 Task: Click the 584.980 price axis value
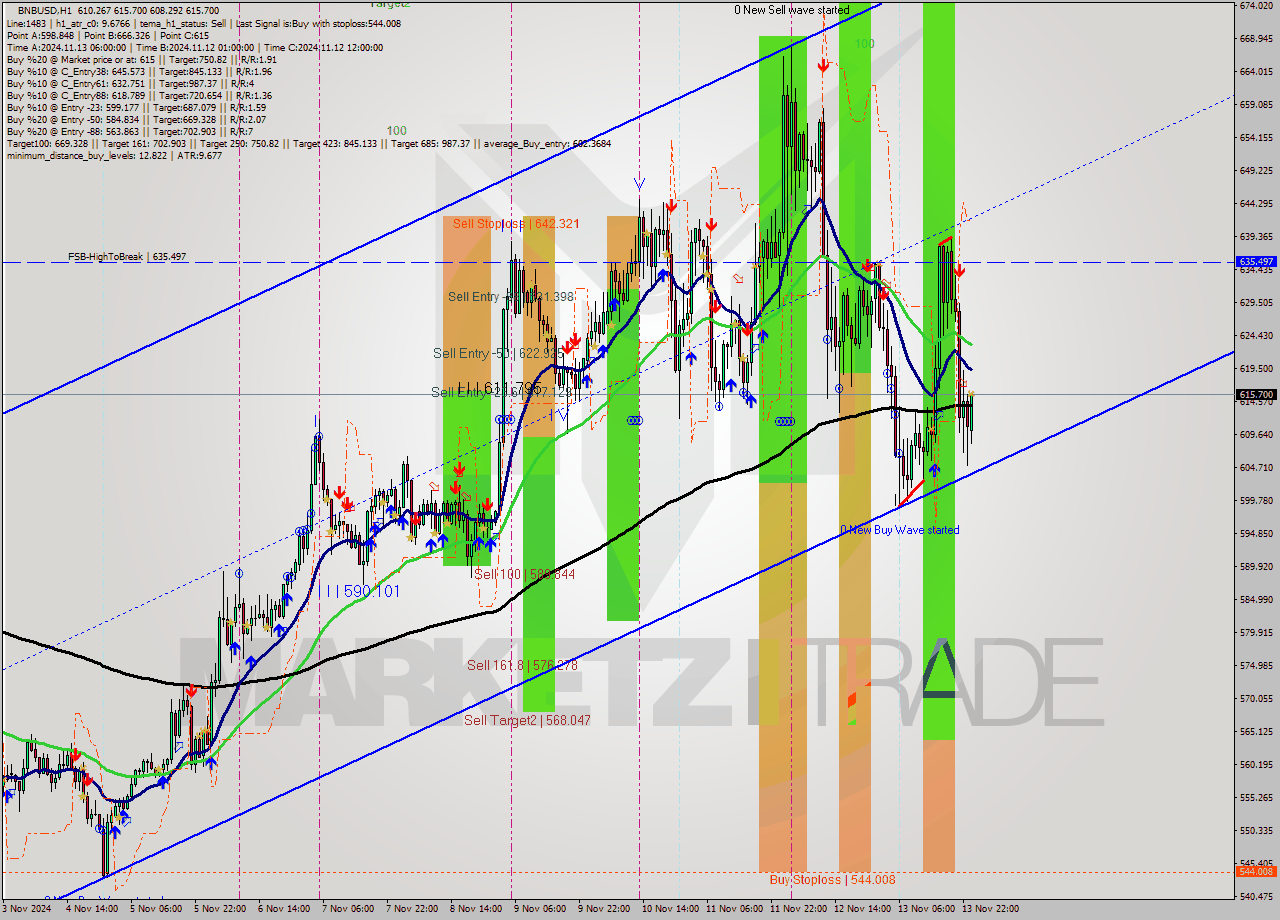pos(1256,600)
